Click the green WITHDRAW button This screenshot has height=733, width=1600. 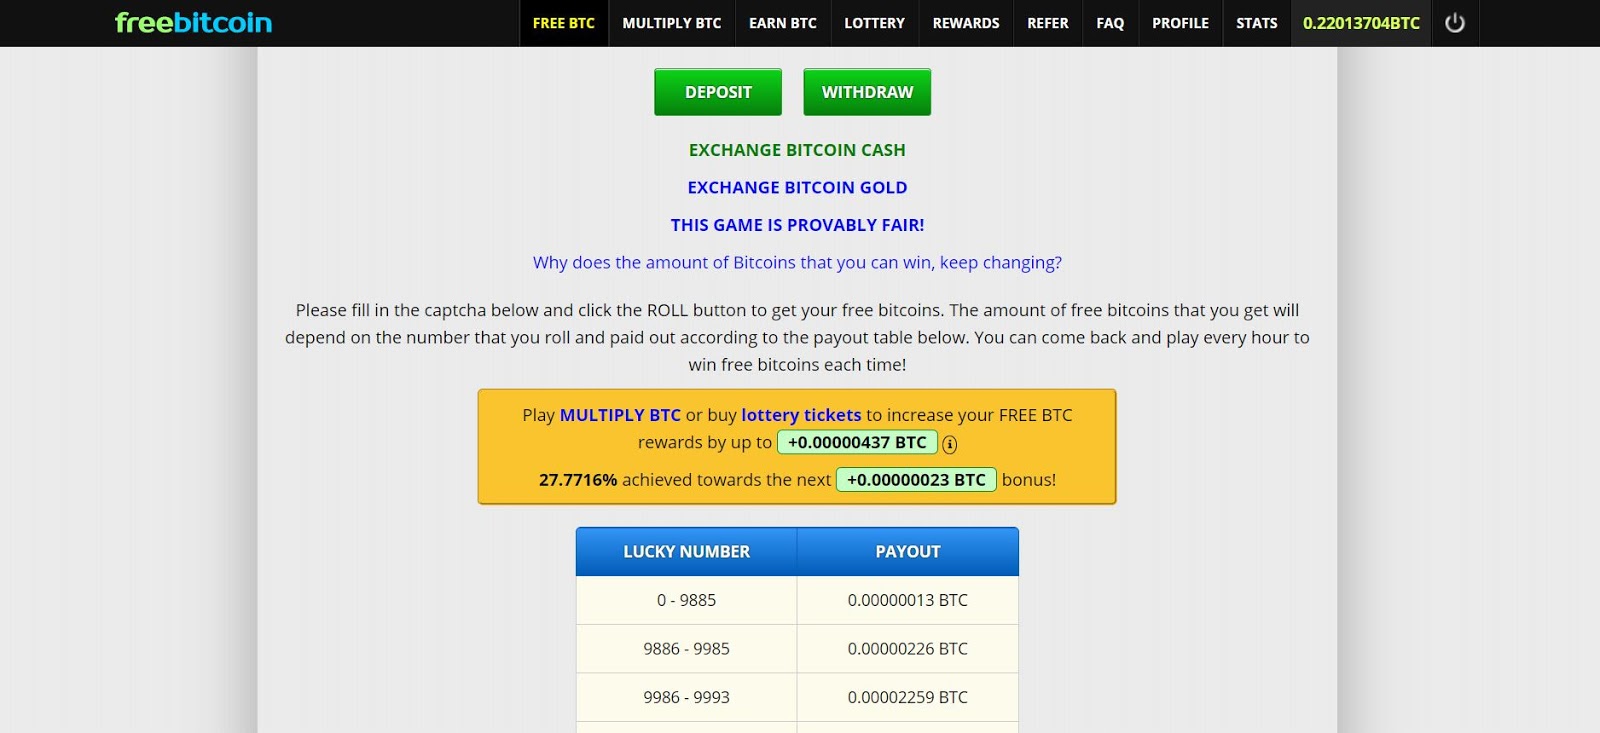[867, 92]
